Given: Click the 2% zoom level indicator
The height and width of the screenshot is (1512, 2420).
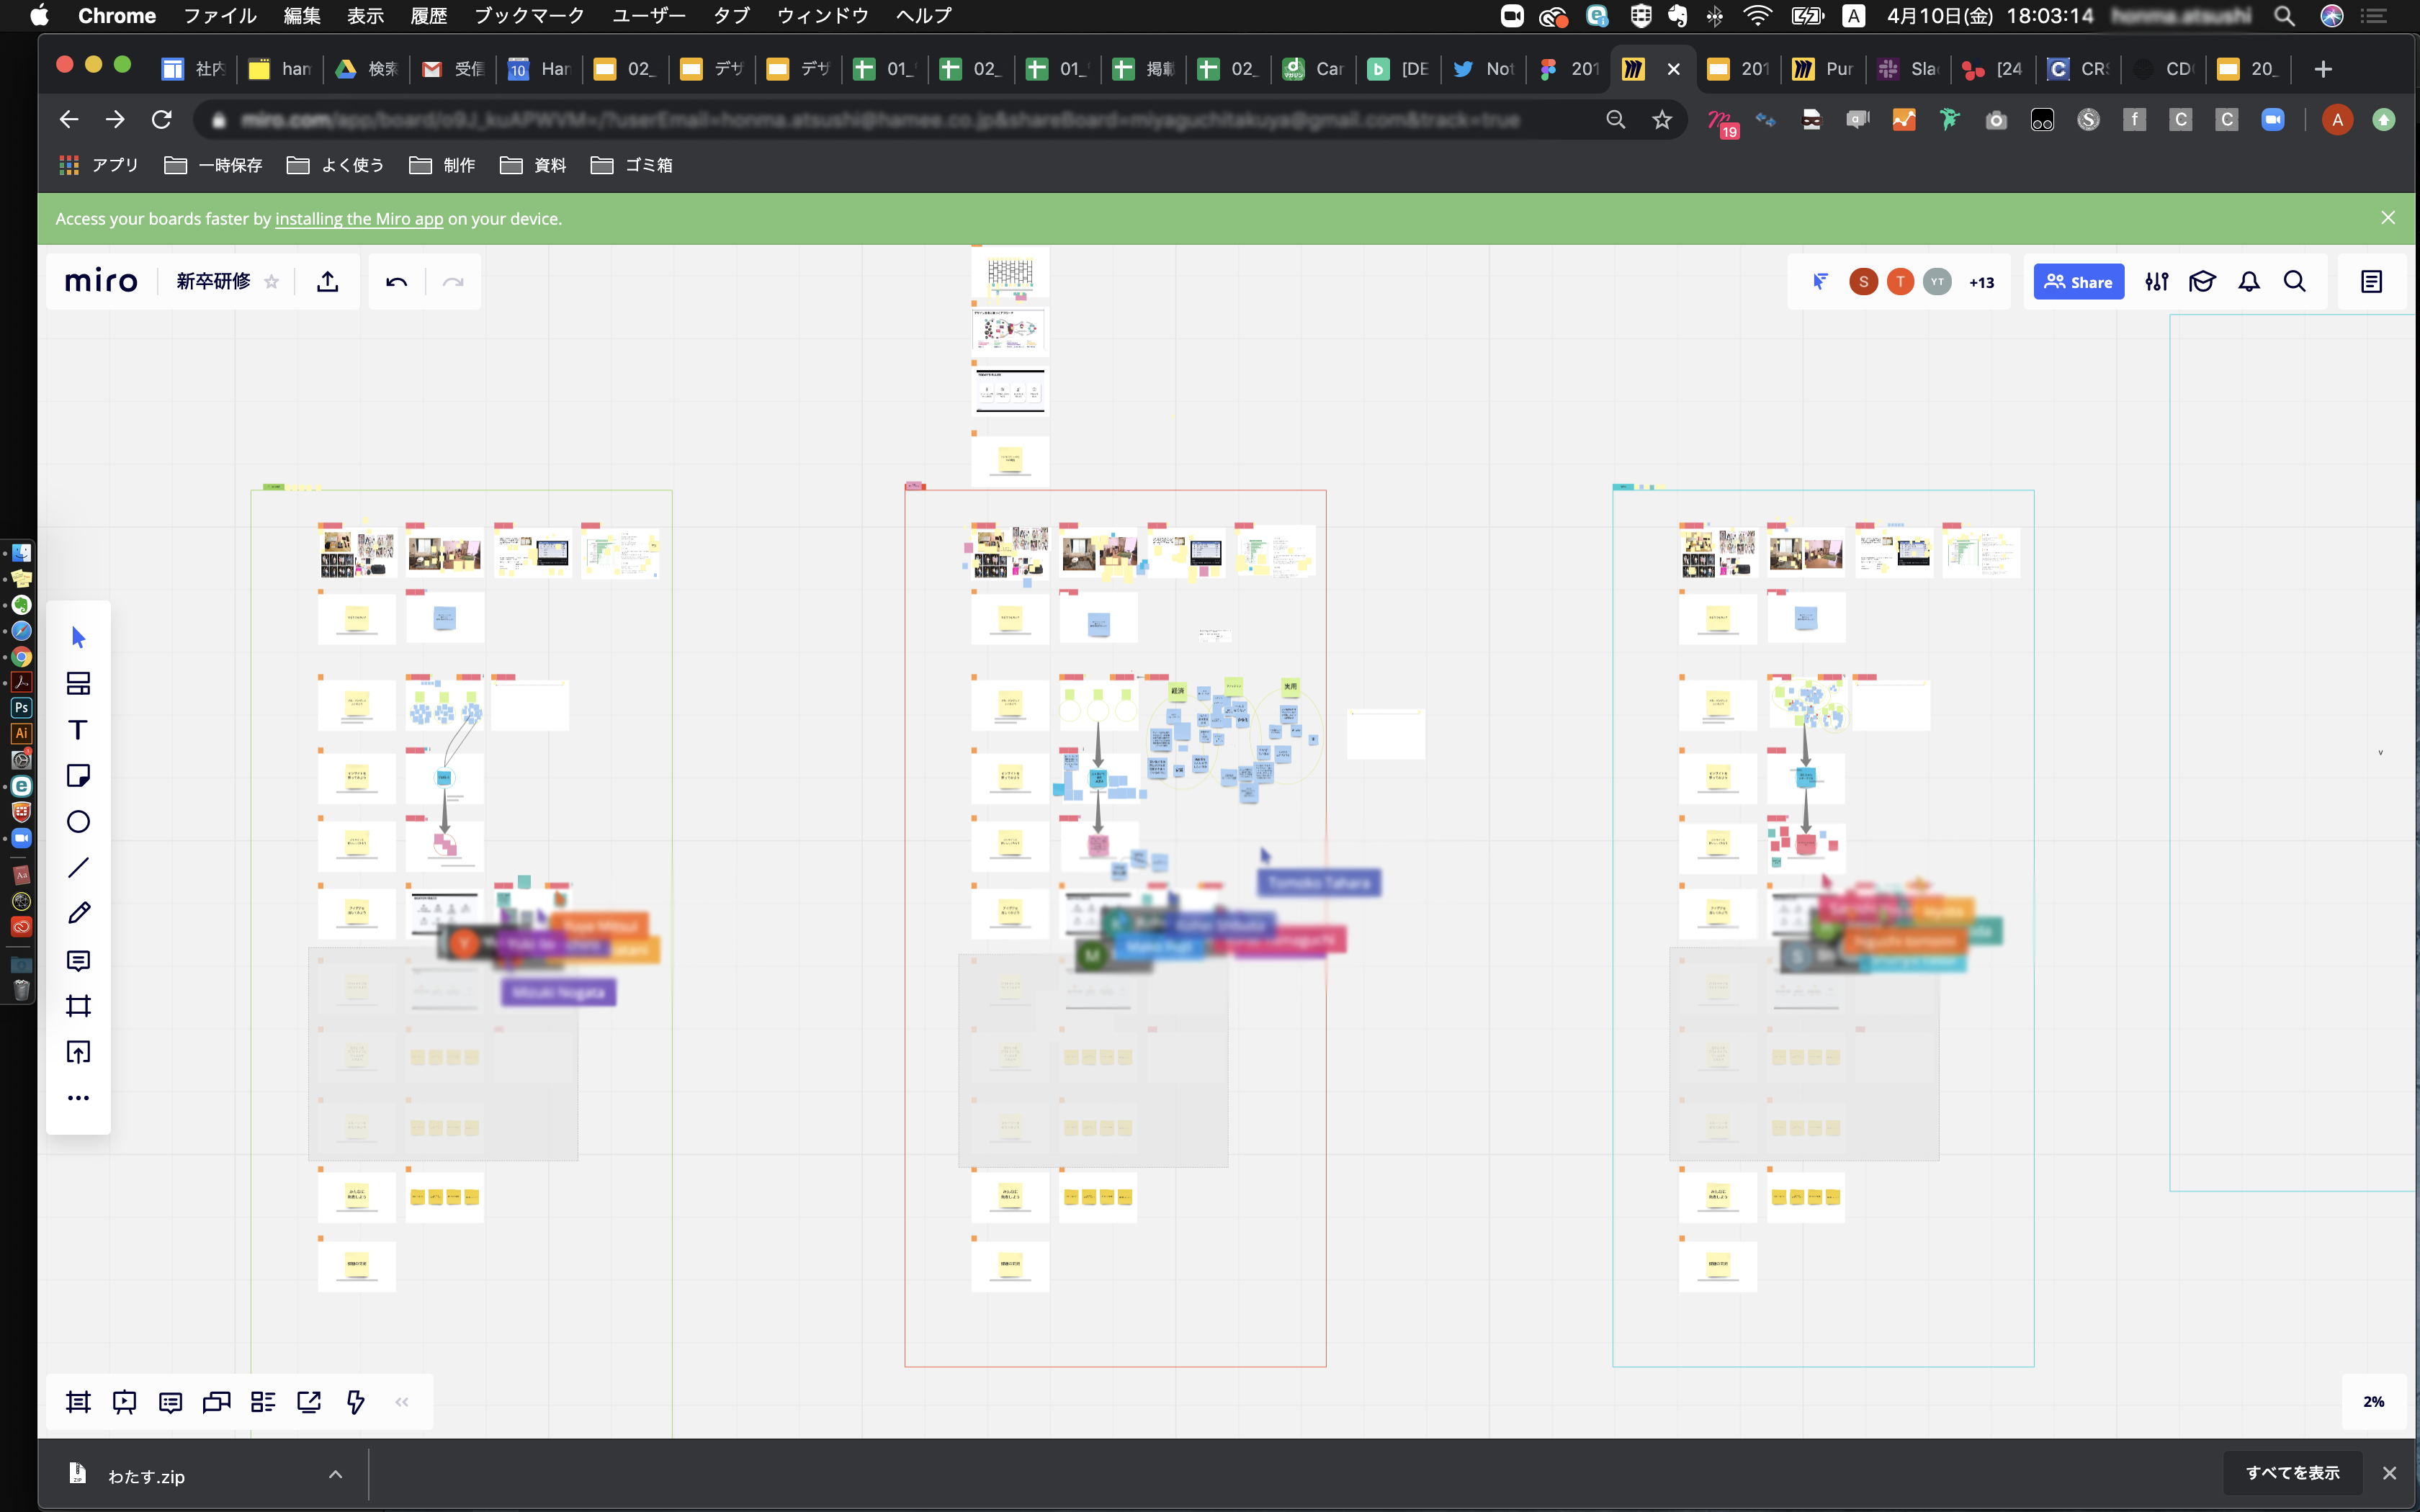Looking at the screenshot, I should [2373, 1402].
